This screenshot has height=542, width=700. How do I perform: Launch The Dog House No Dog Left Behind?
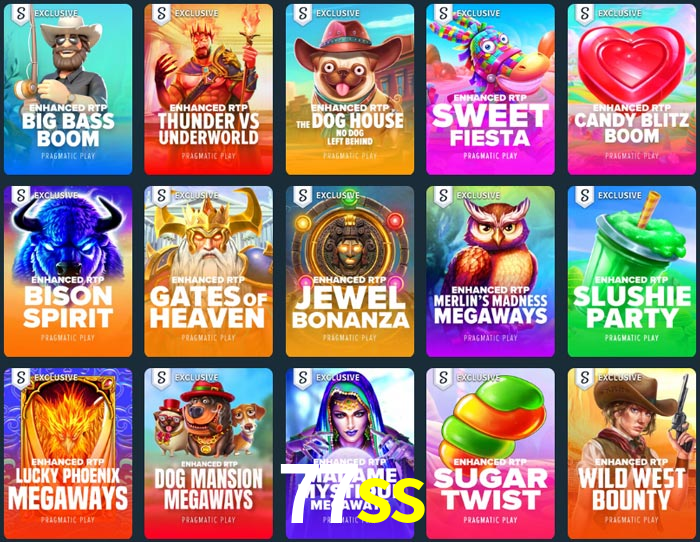350,89
